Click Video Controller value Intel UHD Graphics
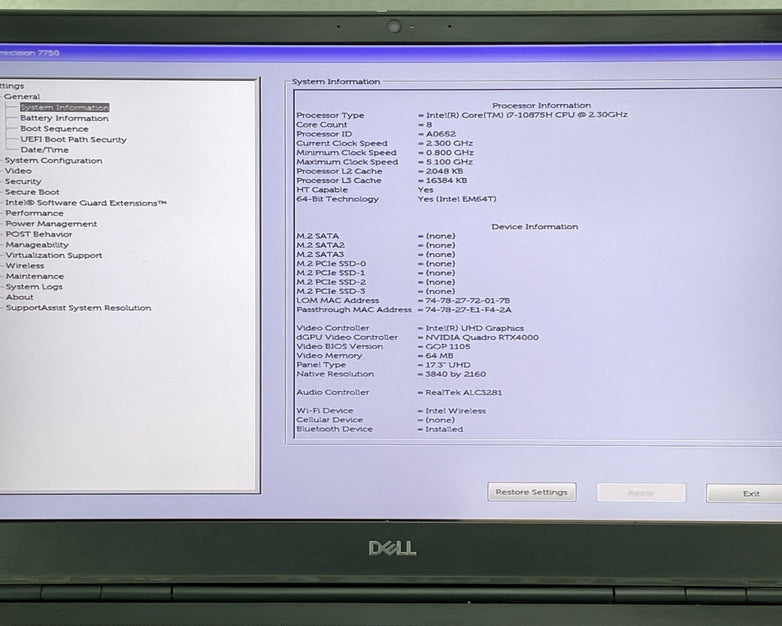782x626 pixels. 474,328
